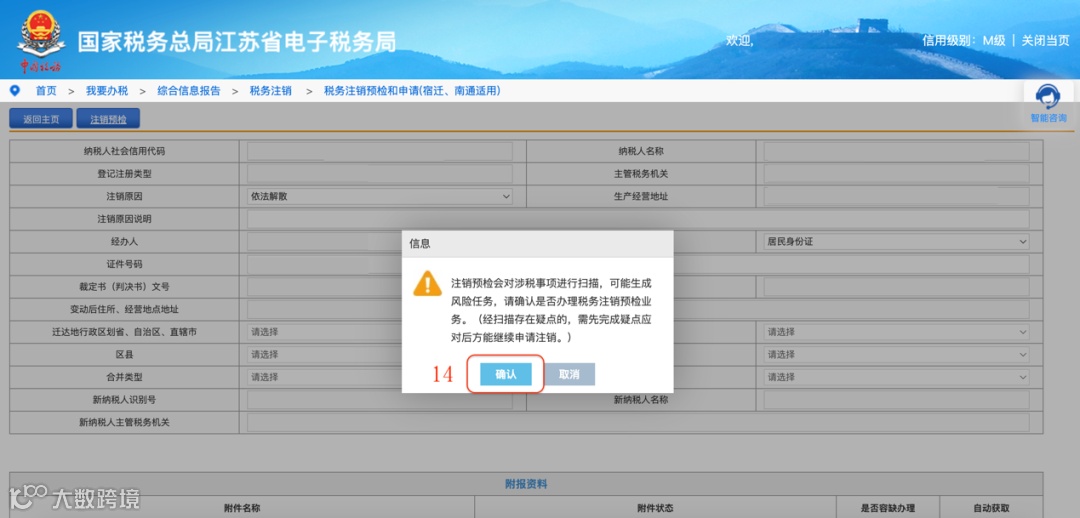Click the 主管税务机关 input field

point(896,174)
